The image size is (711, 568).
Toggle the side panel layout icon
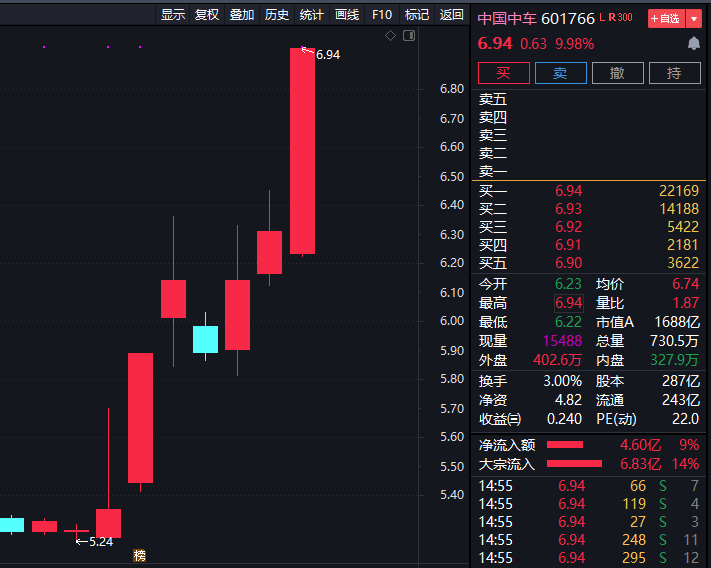pyautogui.click(x=409, y=35)
